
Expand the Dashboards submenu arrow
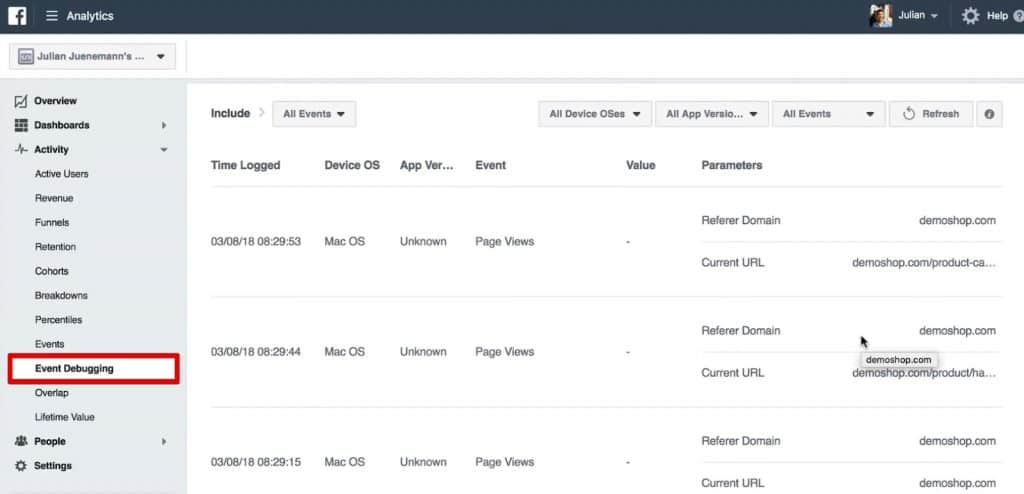click(164, 125)
